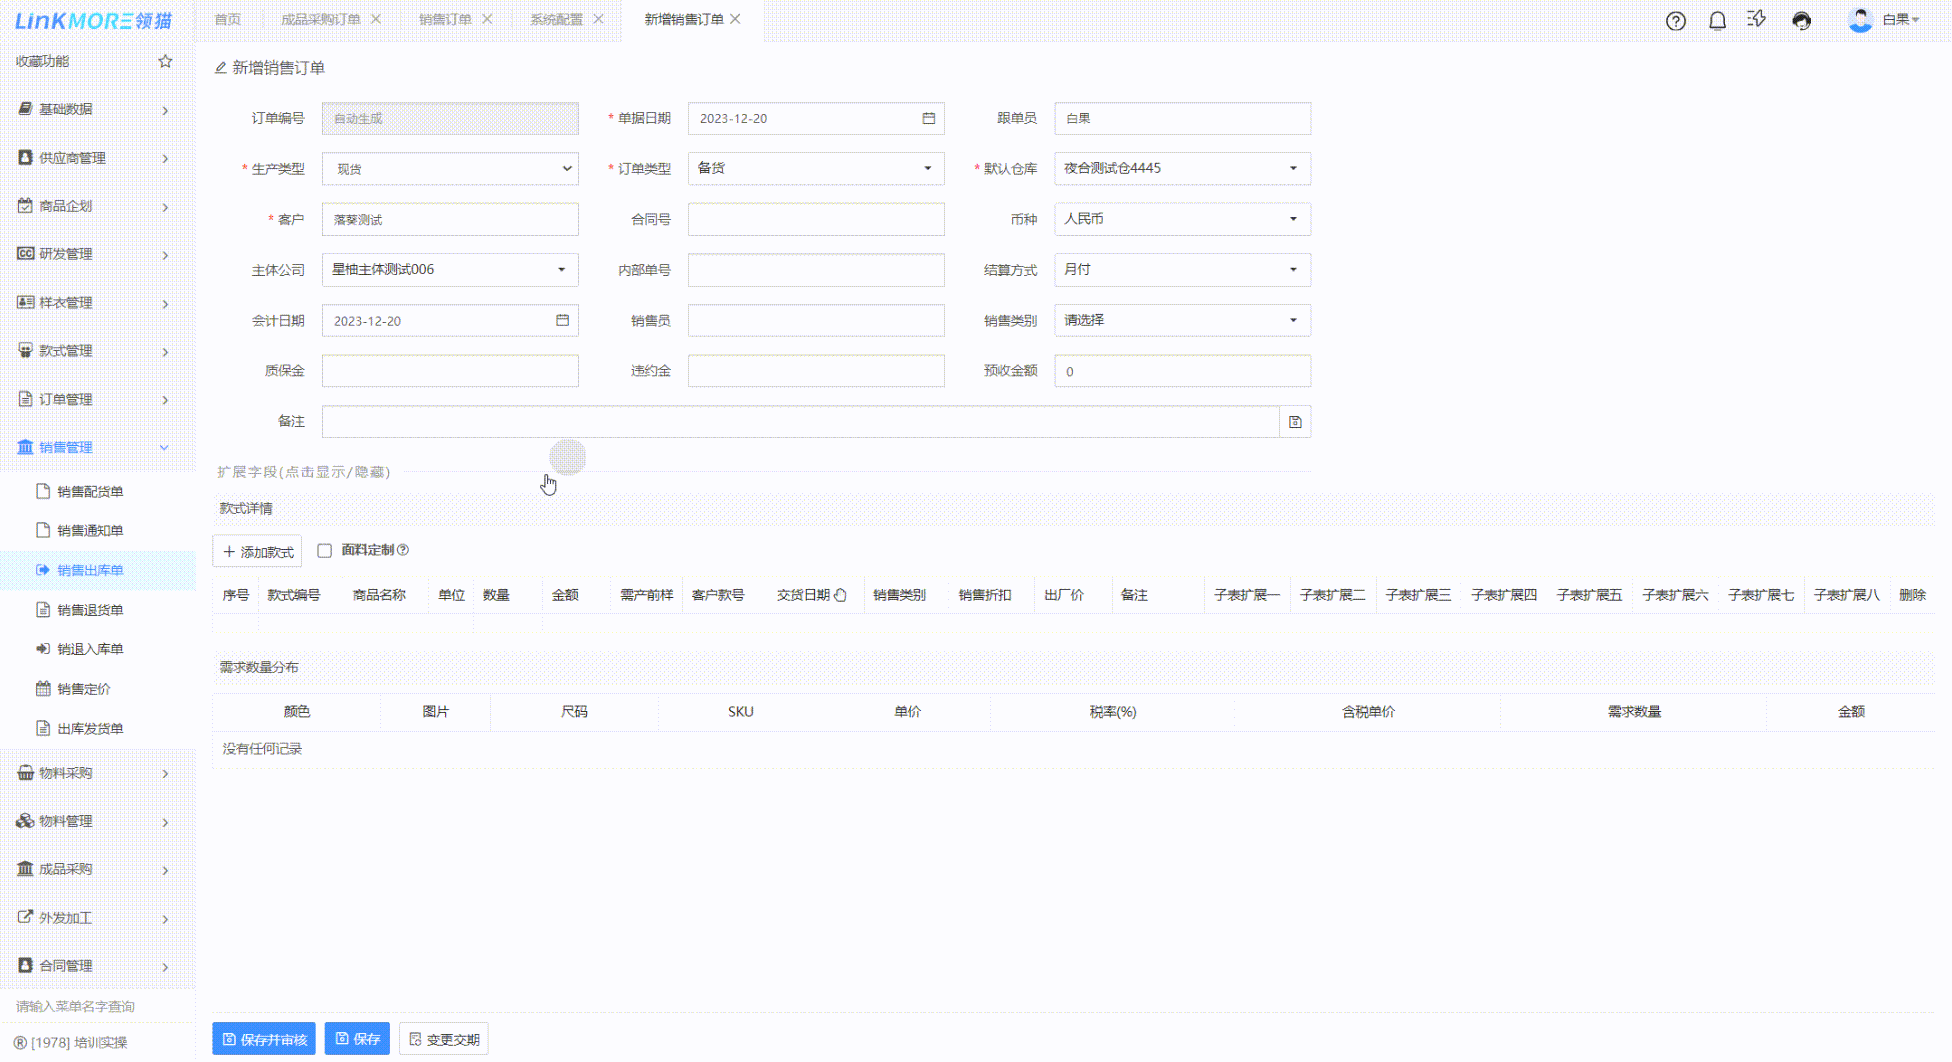
Task: Click the 备注 field expand icon
Action: coord(1295,422)
